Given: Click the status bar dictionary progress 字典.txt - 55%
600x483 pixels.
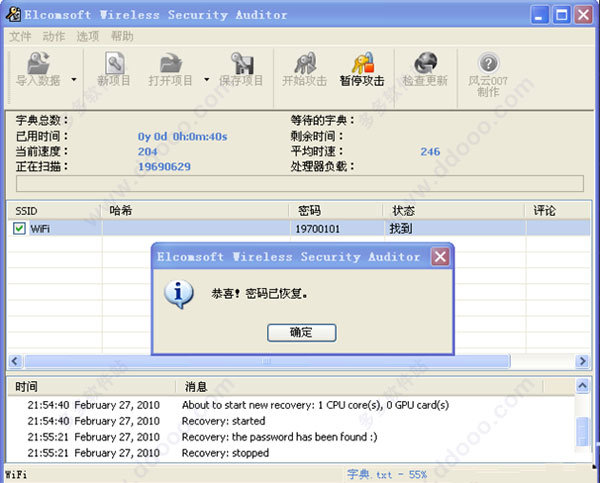Looking at the screenshot, I should point(387,475).
